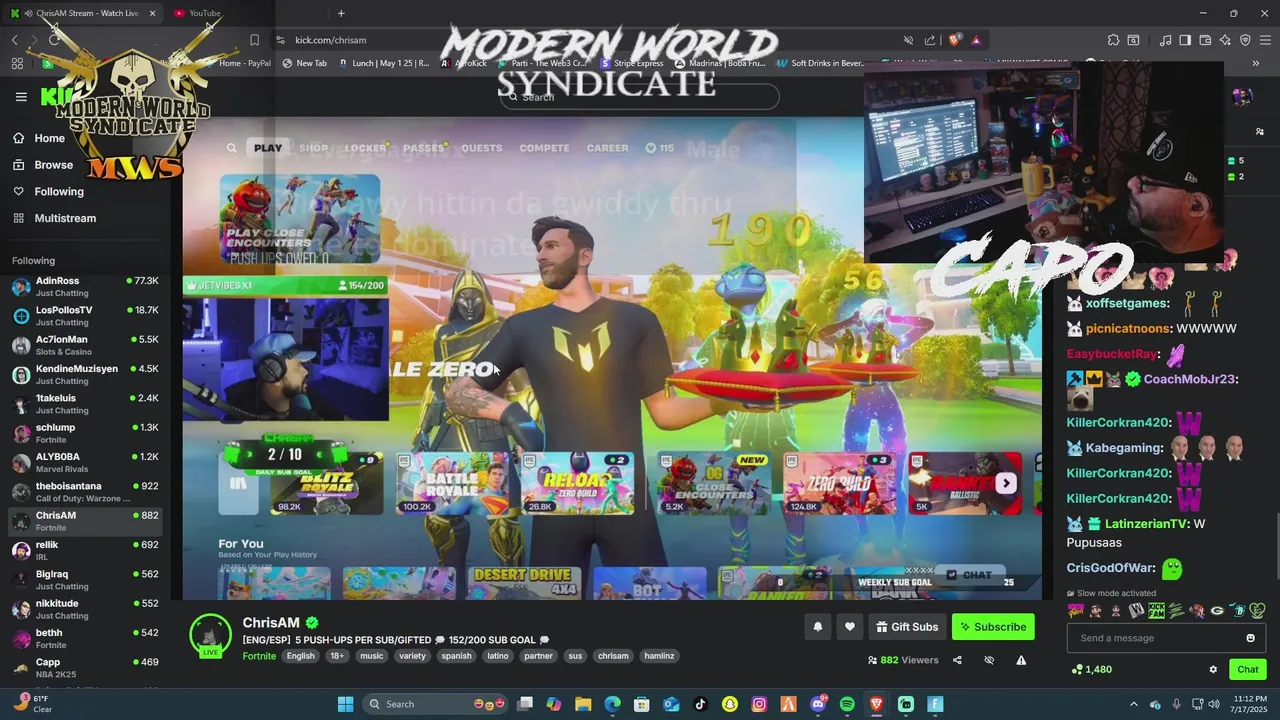Click the Brave Rewards triangle icon

[976, 40]
